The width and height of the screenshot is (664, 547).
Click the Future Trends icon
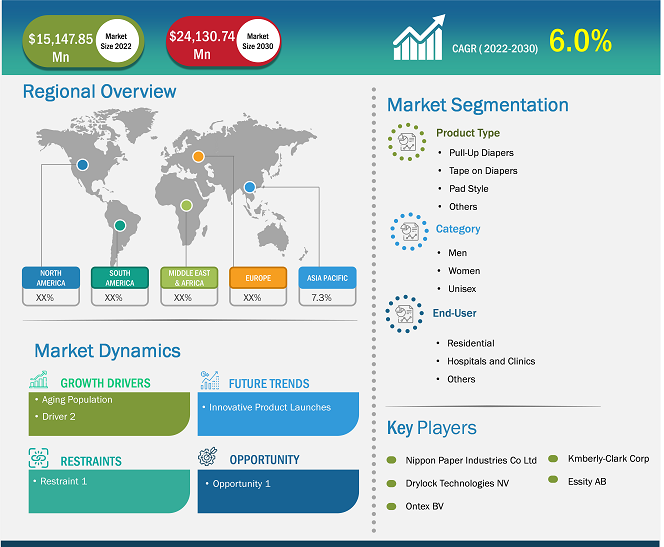click(209, 381)
